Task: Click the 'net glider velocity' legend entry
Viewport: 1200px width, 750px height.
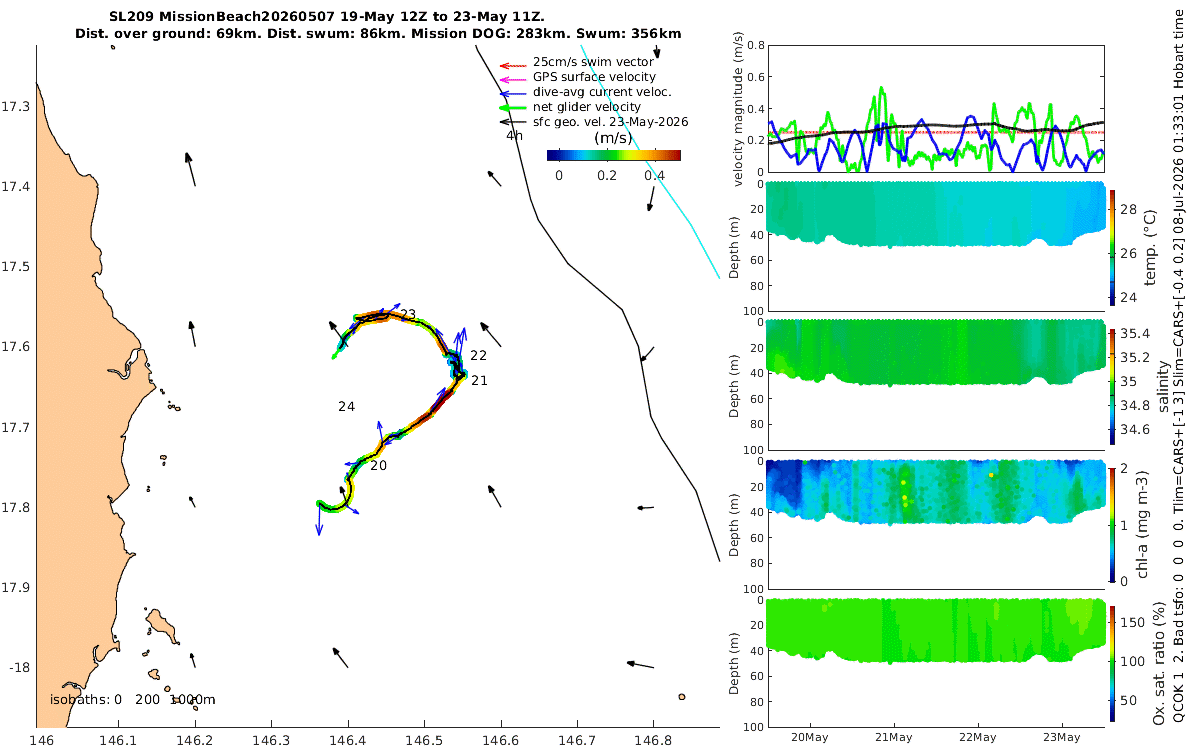Action: click(587, 107)
